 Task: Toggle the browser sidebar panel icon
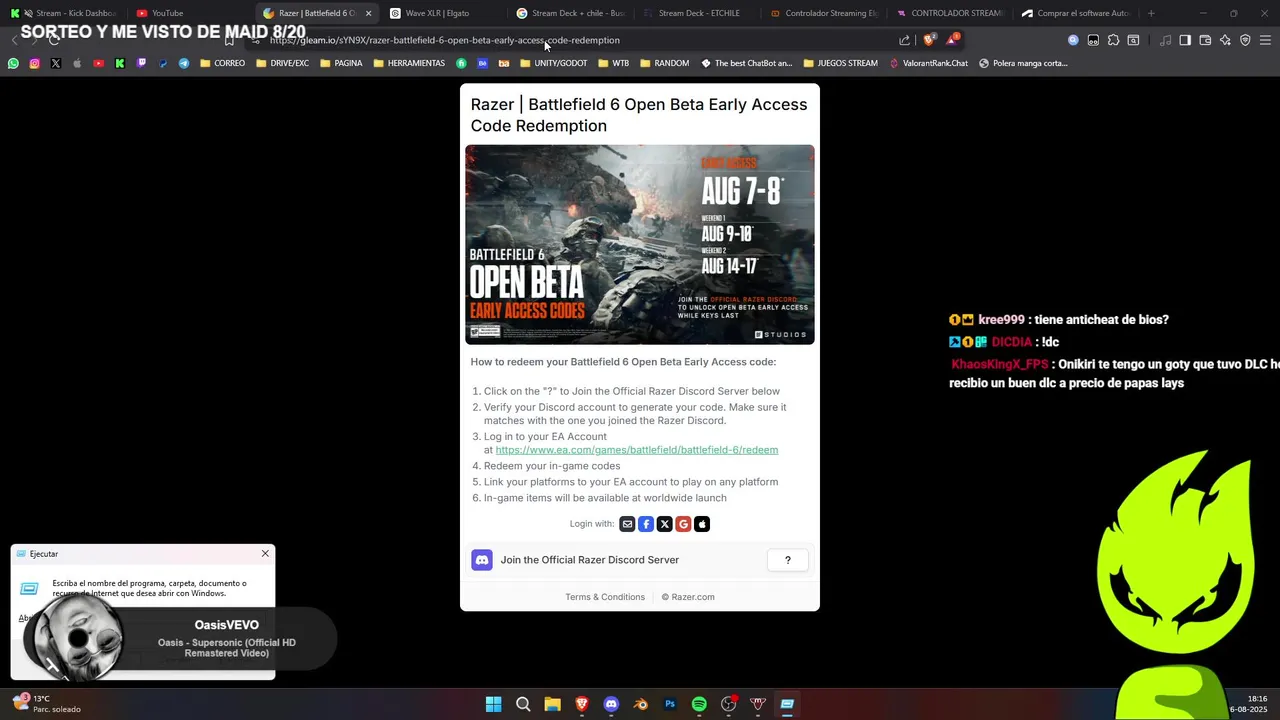coord(1185,40)
